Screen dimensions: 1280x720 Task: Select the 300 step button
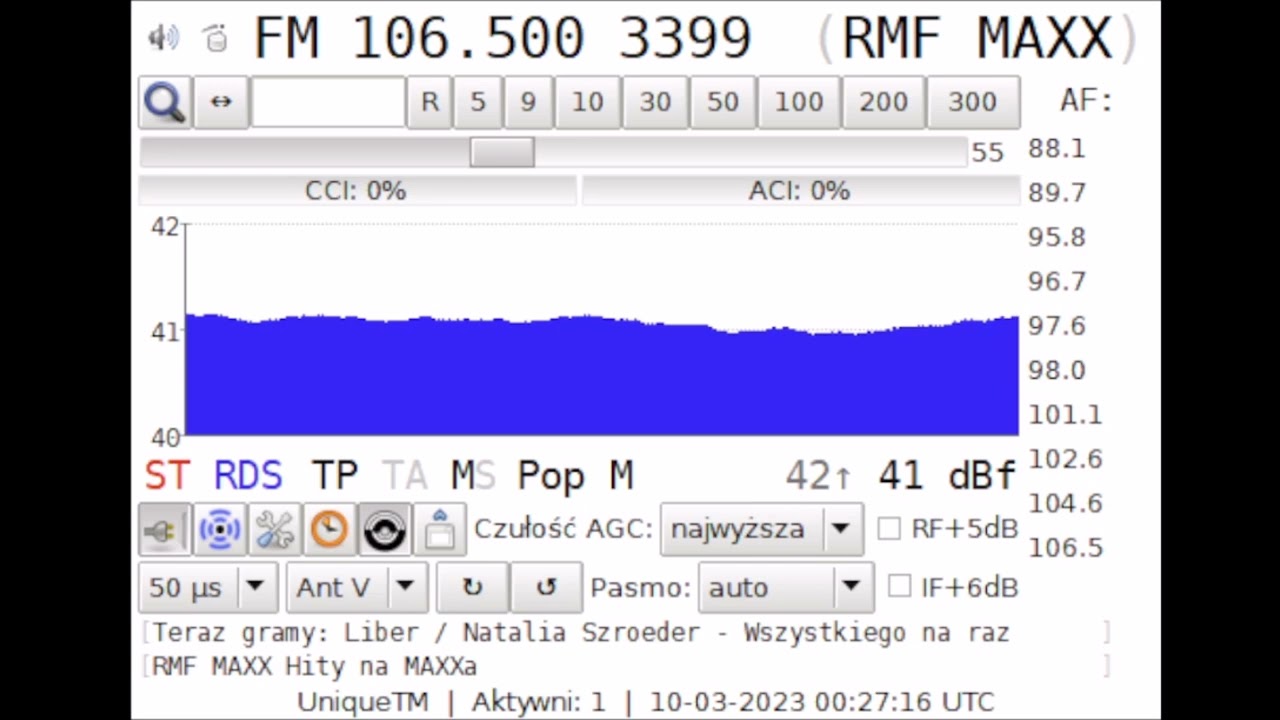973,102
